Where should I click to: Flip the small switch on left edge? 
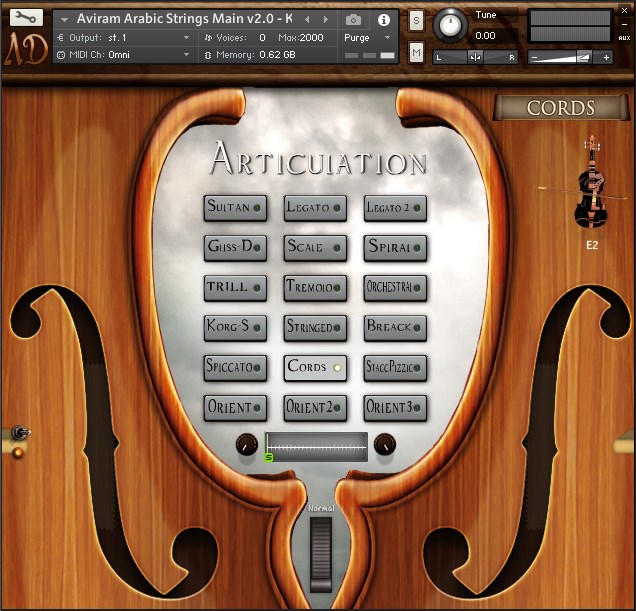click(18, 433)
